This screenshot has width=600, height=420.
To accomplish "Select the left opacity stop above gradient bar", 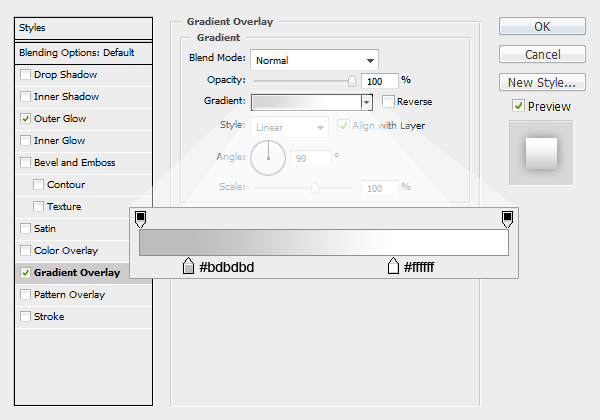I will coord(140,219).
